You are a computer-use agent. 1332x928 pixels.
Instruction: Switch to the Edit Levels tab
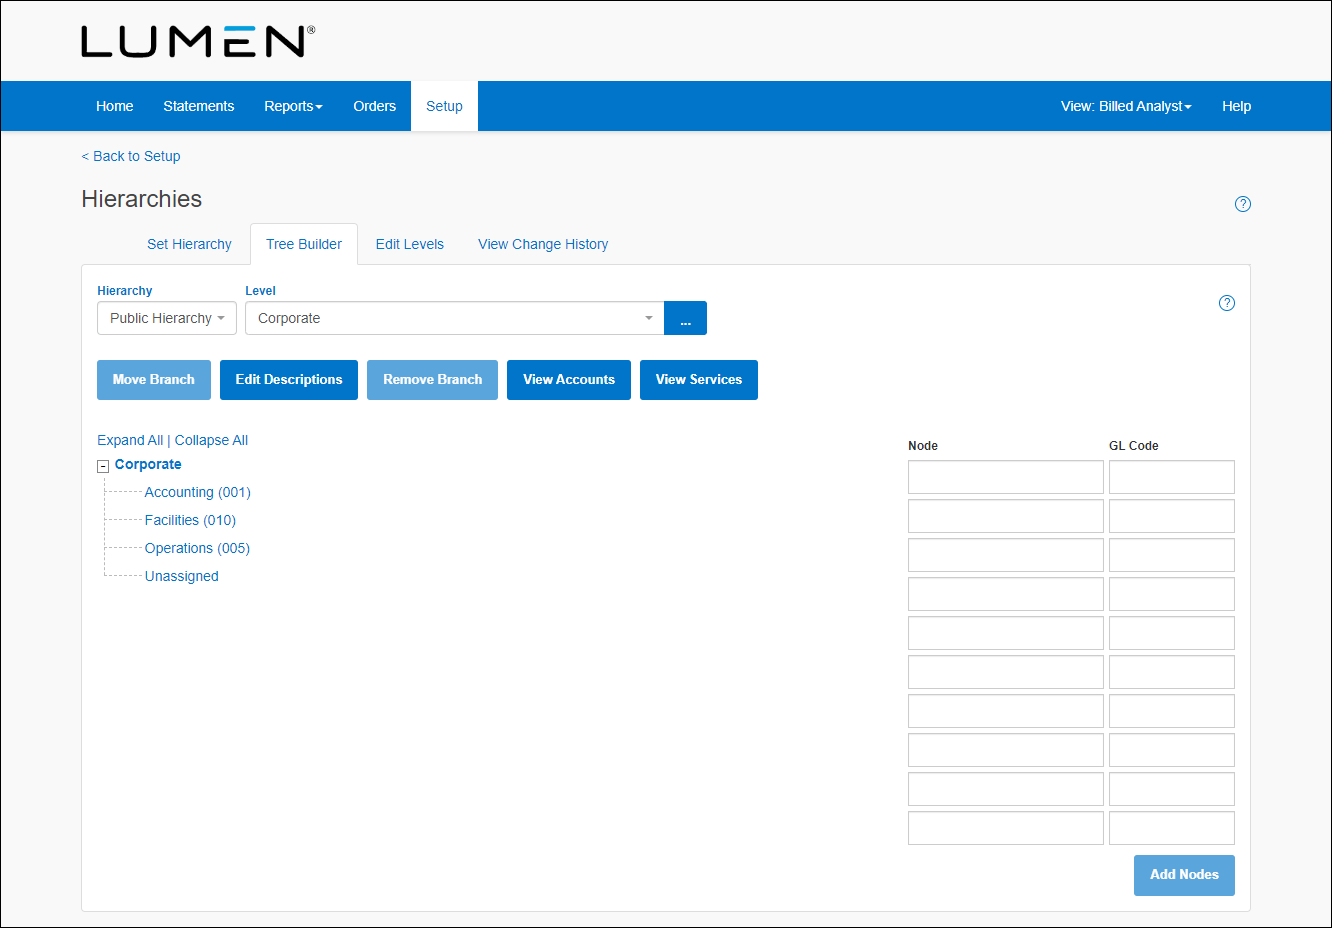(409, 244)
